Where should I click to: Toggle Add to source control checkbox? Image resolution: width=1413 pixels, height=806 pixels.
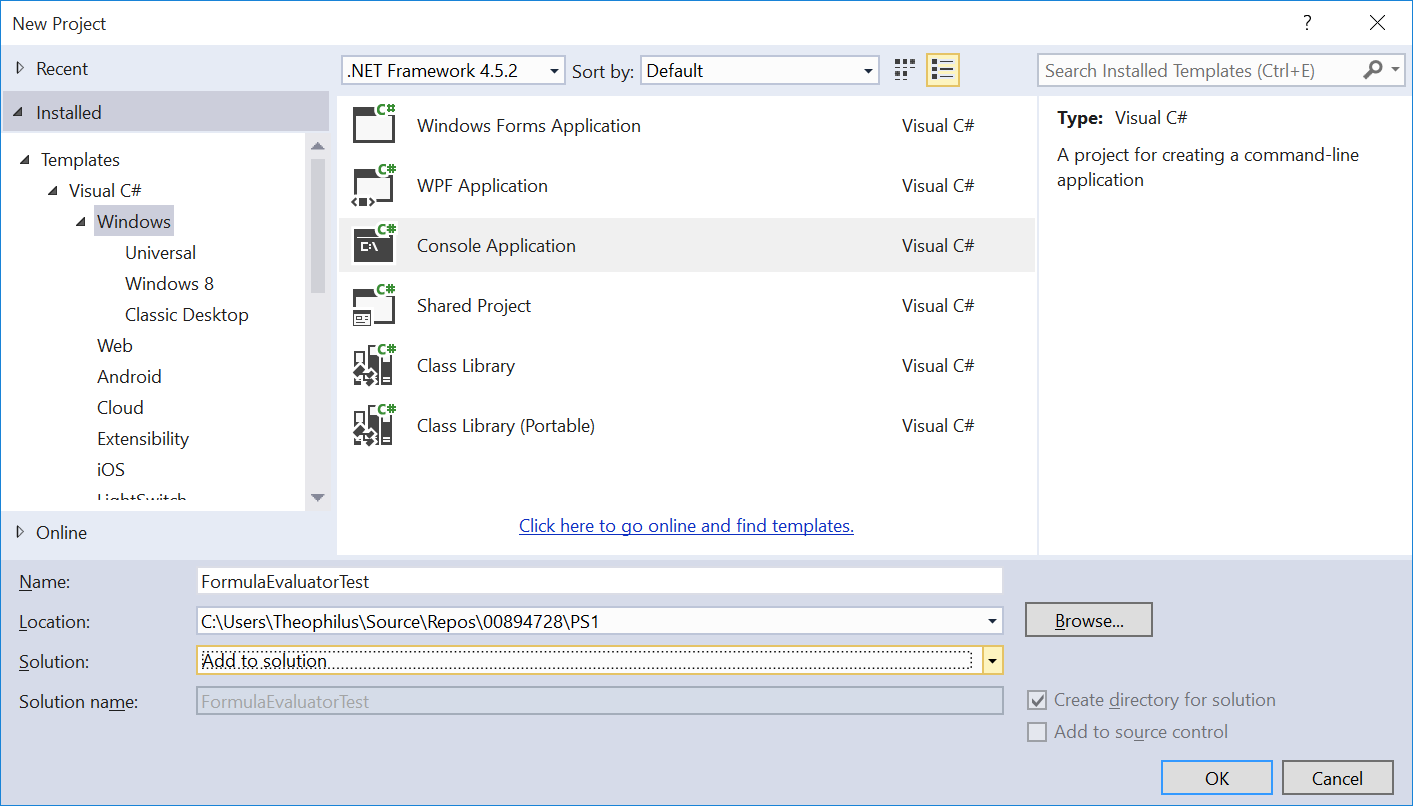click(1037, 732)
